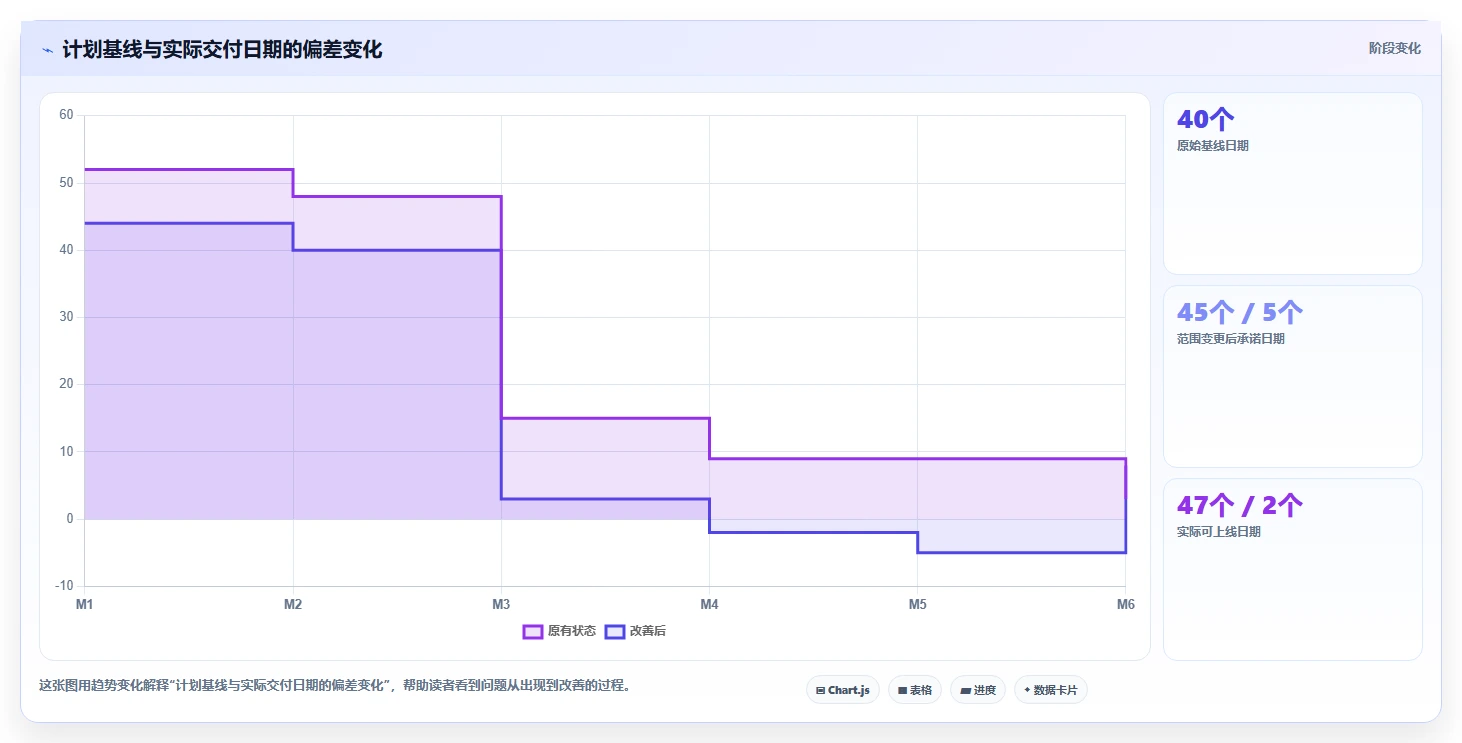The height and width of the screenshot is (743, 1462).
Task: Click the M5 x-axis label
Action: 917,604
